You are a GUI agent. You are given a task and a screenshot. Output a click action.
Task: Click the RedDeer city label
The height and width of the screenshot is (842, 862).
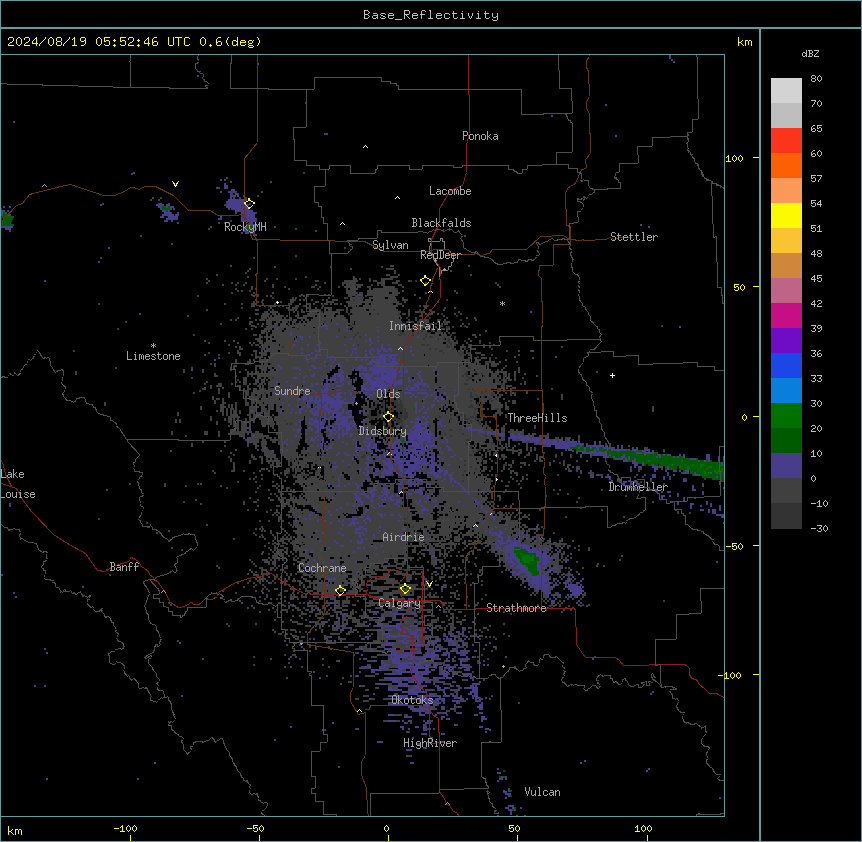click(440, 255)
